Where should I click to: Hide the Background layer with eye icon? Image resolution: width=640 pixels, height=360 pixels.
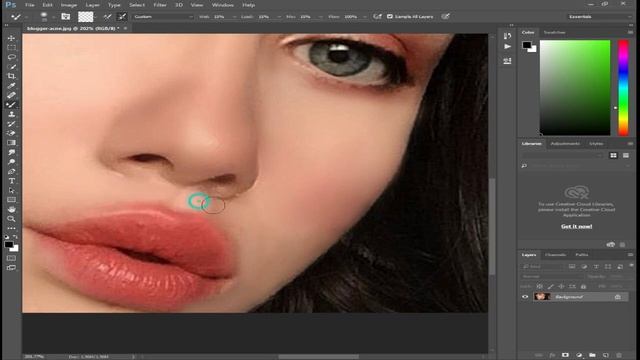[x=525, y=297]
